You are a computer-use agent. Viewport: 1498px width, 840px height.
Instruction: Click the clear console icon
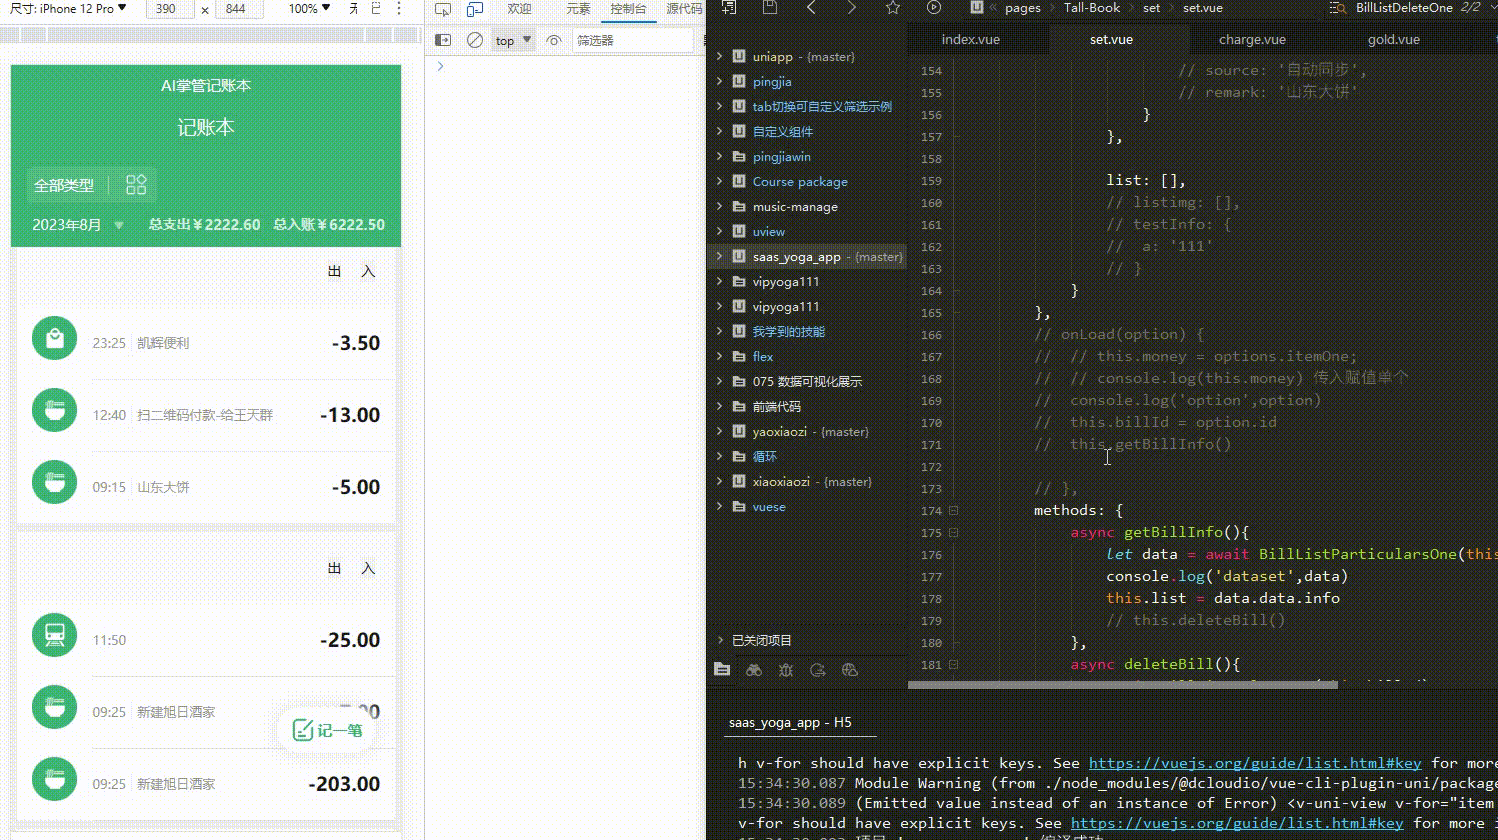[x=475, y=40]
